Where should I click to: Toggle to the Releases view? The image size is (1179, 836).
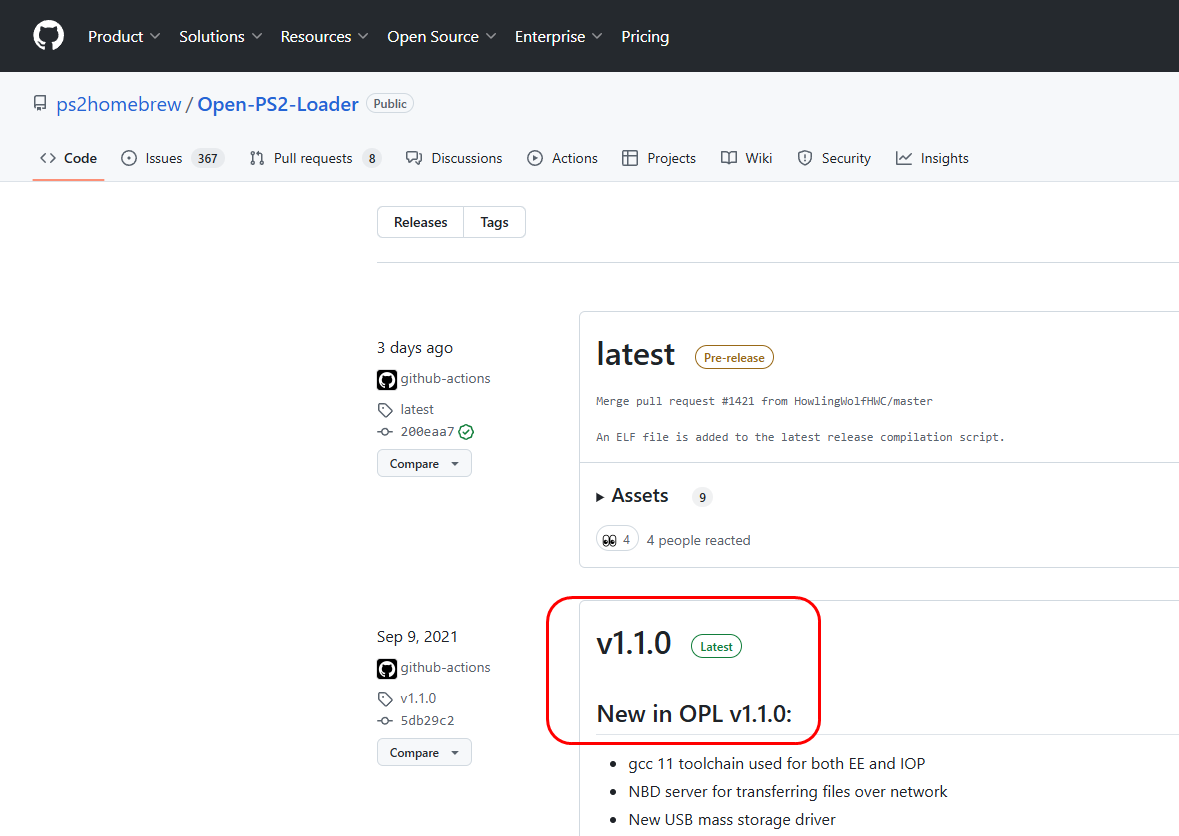tap(420, 222)
